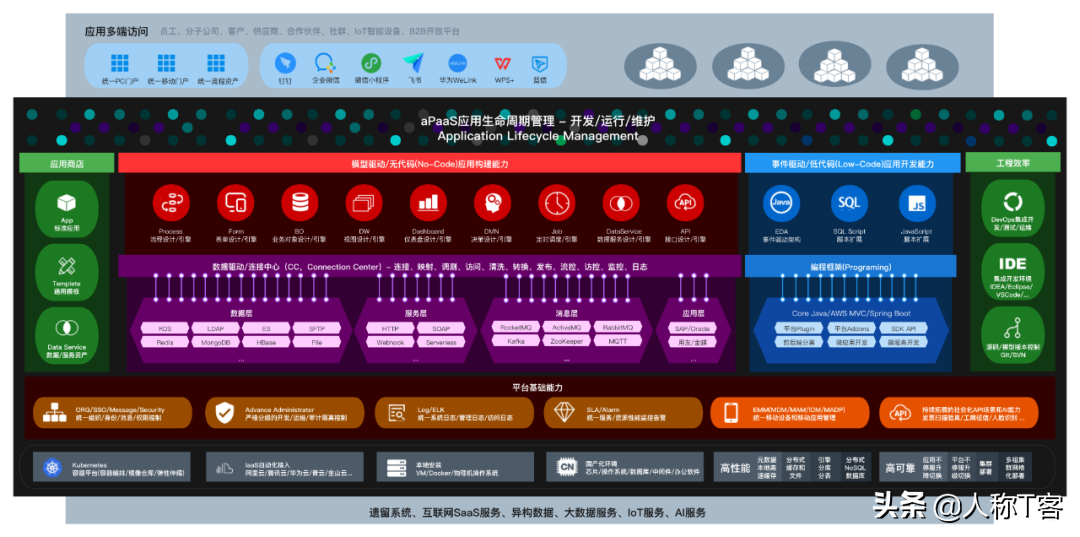Image resolution: width=1080 pixels, height=537 pixels.
Task: Click the Template 通用模板 icon
Action: pyautogui.click(x=67, y=266)
